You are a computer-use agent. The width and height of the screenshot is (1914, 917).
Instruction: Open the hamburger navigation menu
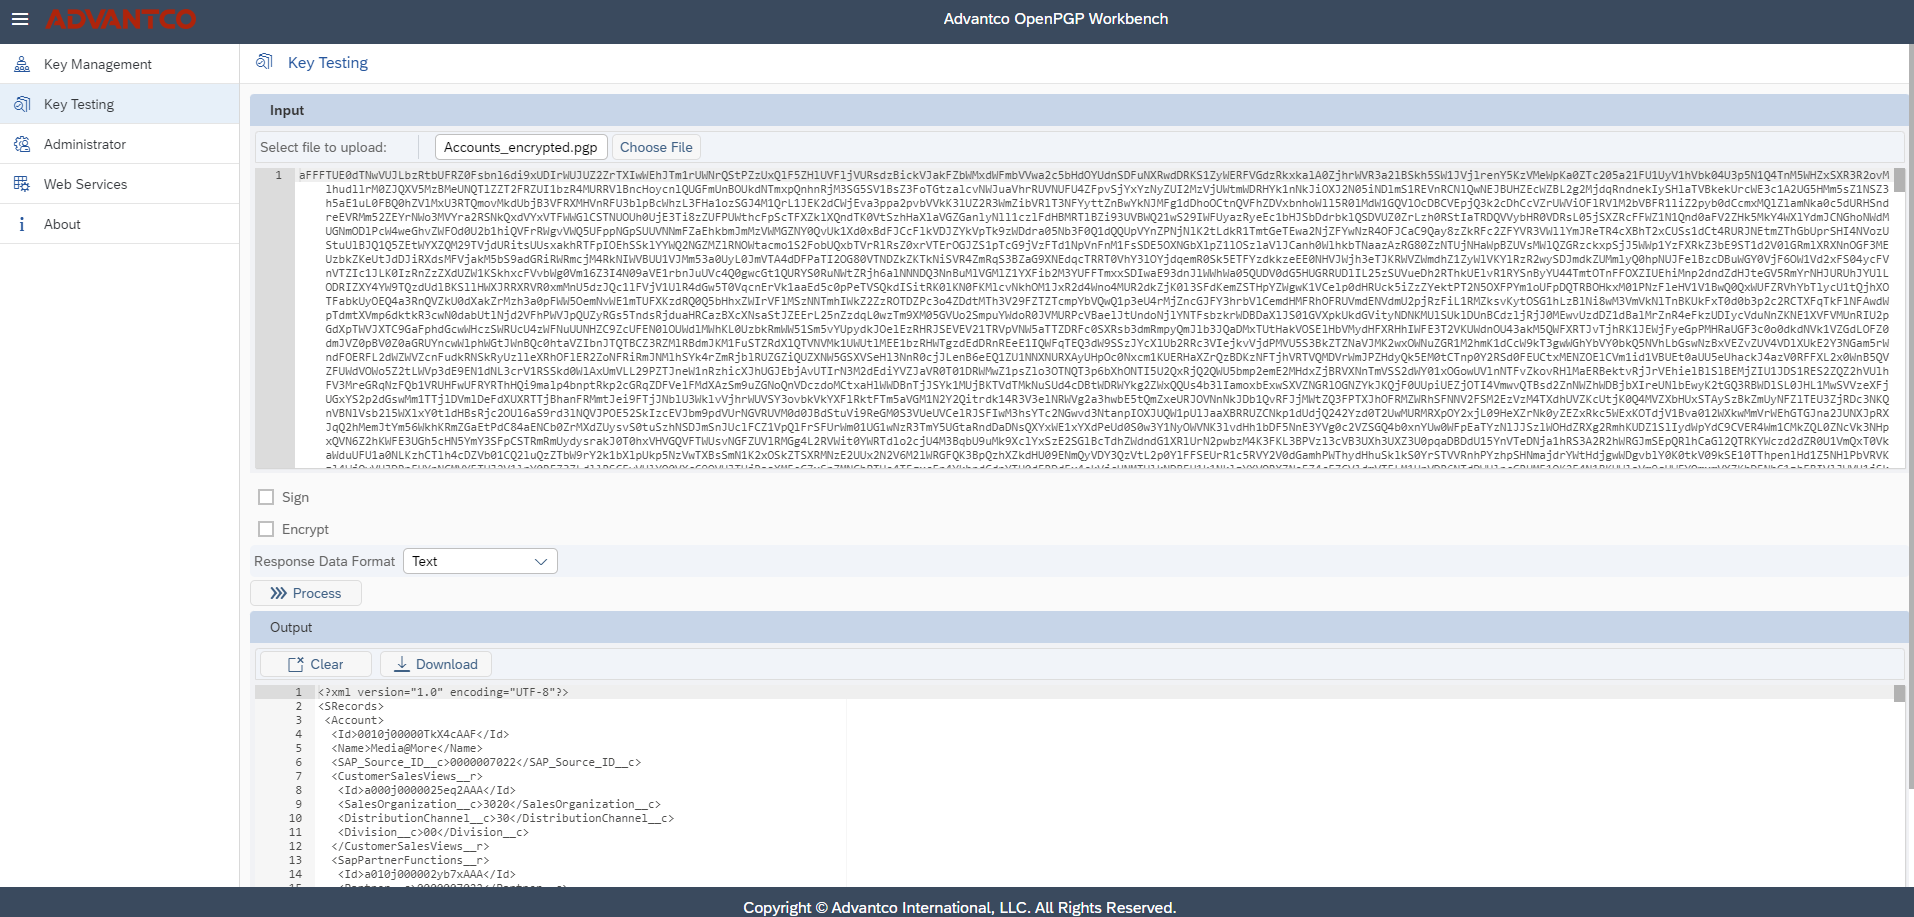[20, 19]
